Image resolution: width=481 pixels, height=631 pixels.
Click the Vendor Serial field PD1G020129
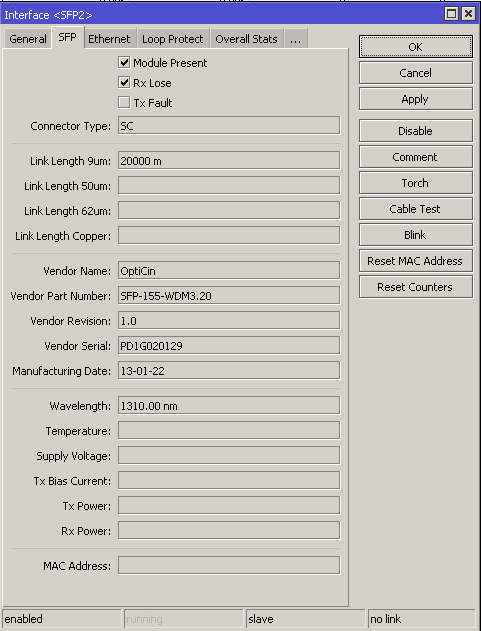pos(229,345)
